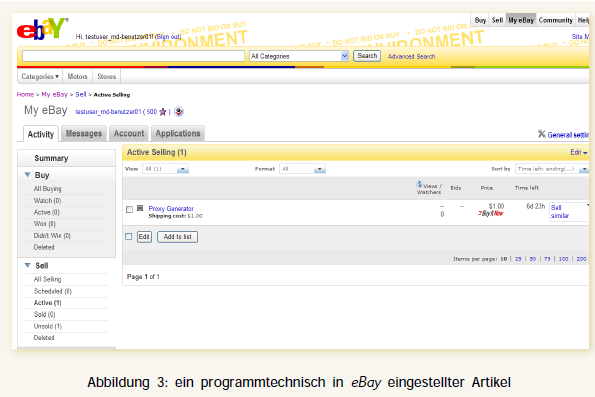
Task: Open the Community top navigation item
Action: [556, 20]
